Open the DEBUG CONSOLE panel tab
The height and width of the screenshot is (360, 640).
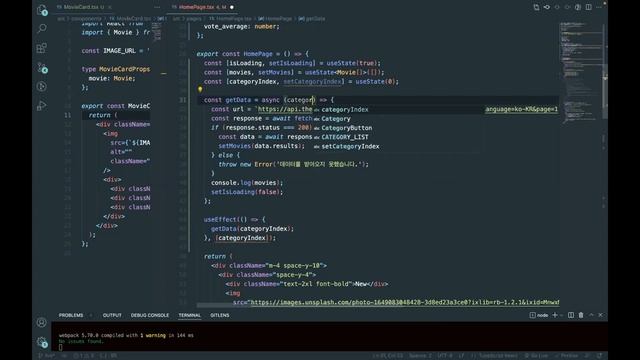point(150,315)
